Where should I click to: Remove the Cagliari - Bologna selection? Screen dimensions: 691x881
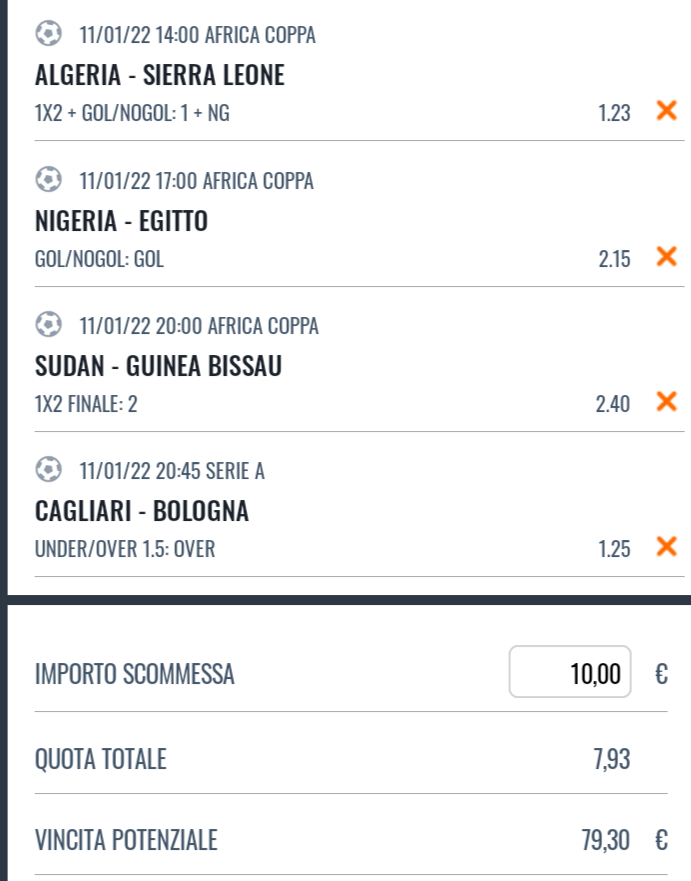pos(666,546)
